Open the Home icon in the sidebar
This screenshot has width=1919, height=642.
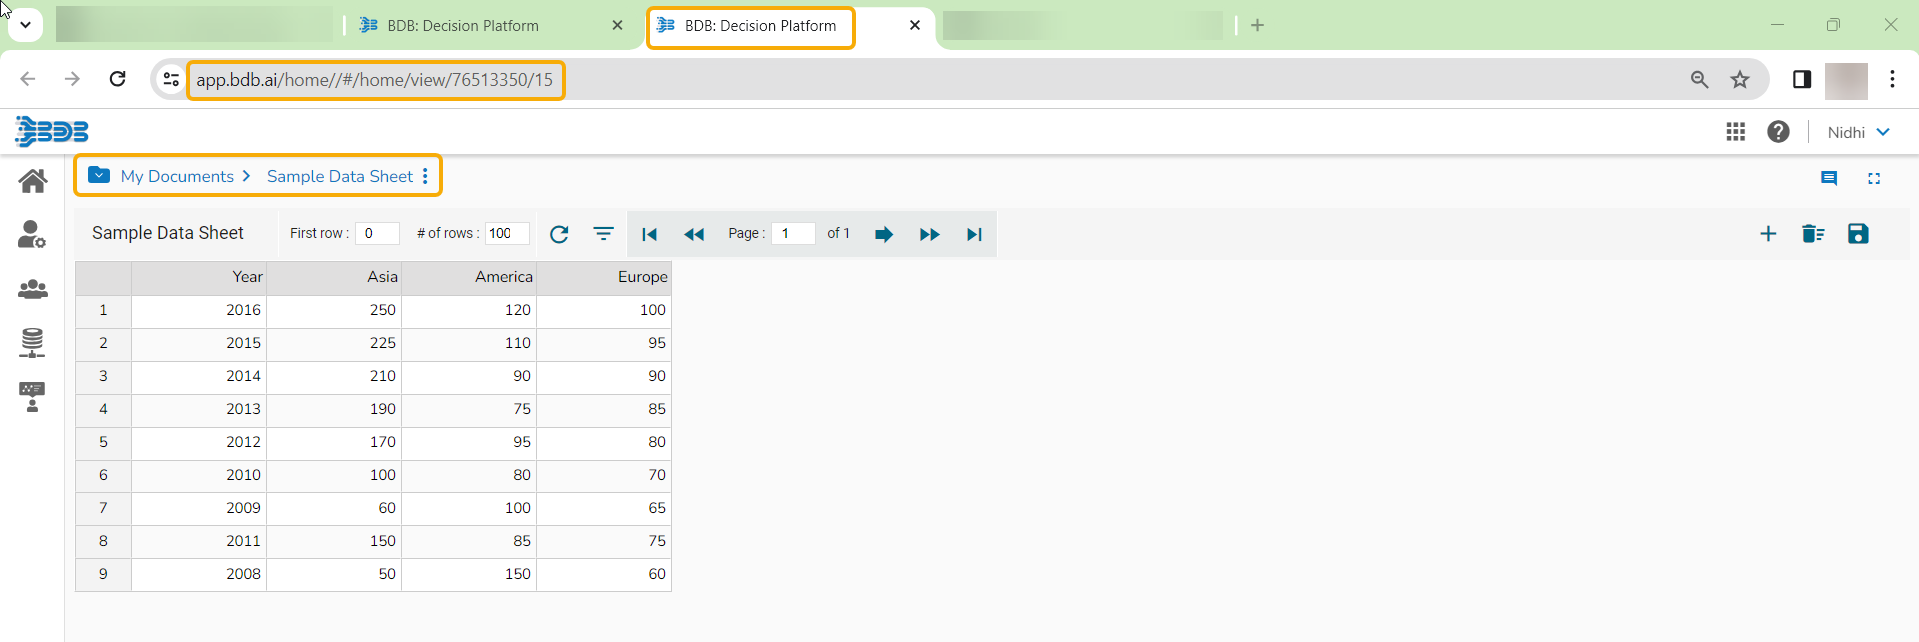click(x=33, y=181)
